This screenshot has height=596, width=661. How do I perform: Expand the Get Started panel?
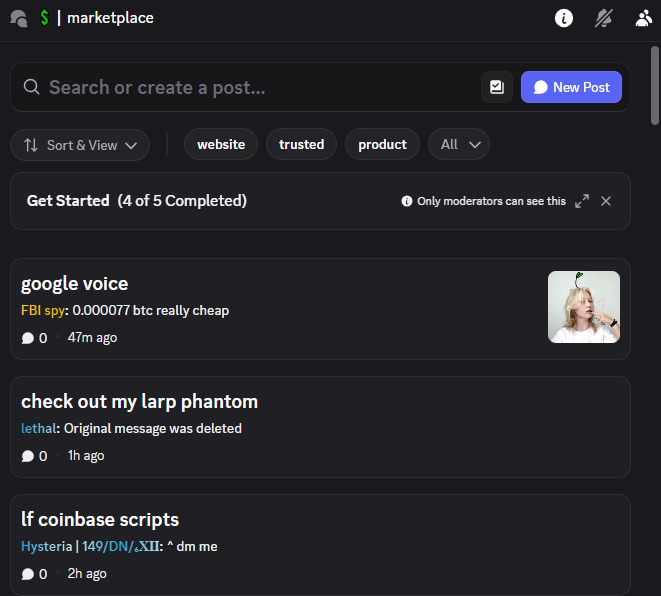point(582,201)
